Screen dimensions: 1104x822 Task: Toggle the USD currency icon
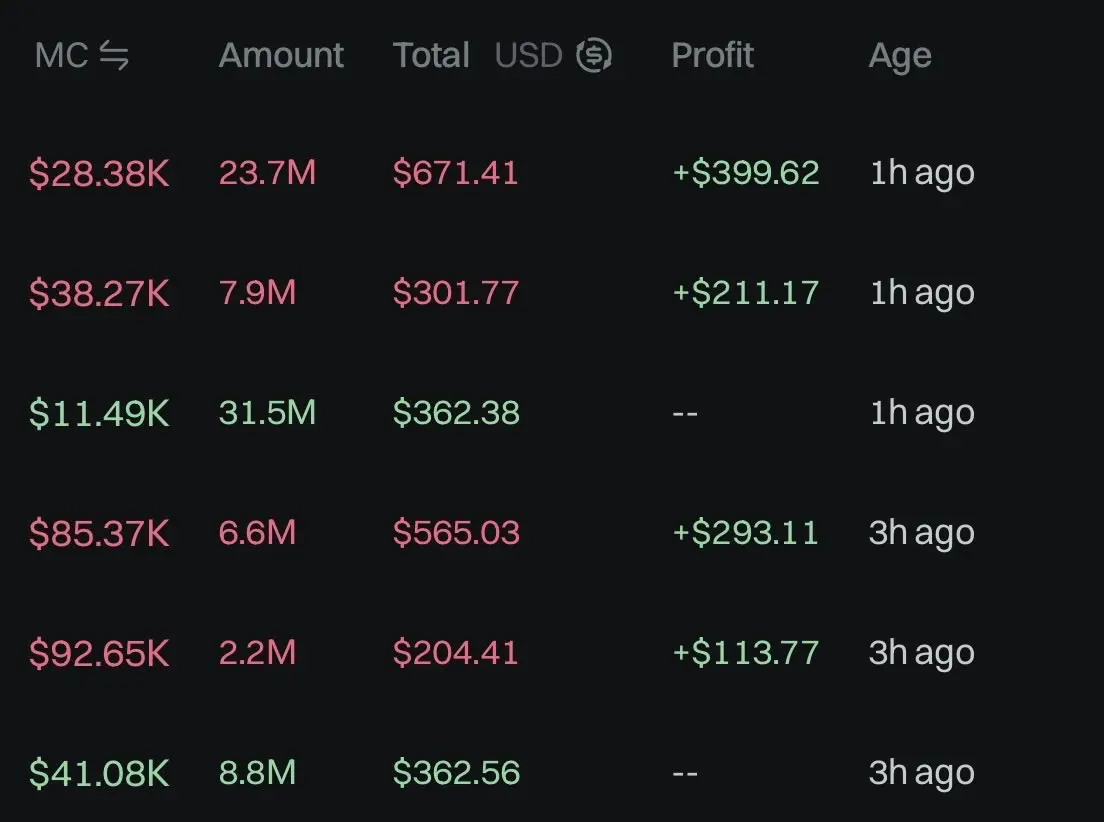[594, 56]
